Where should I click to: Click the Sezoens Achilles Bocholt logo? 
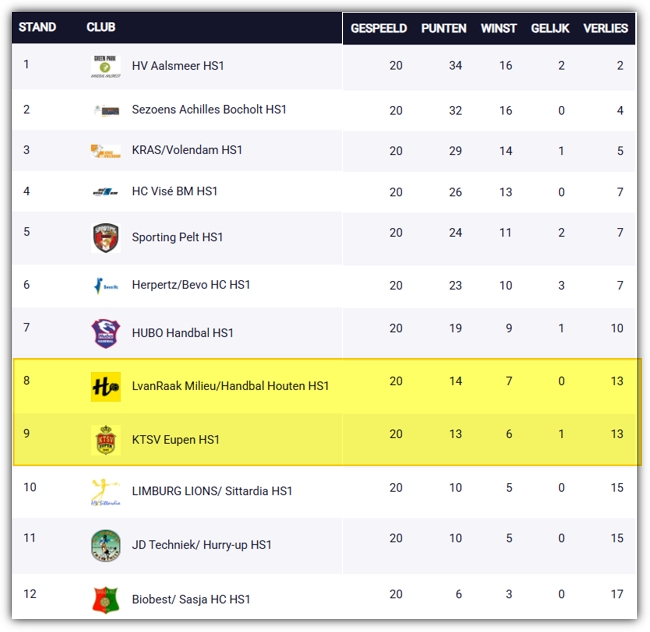(x=106, y=110)
